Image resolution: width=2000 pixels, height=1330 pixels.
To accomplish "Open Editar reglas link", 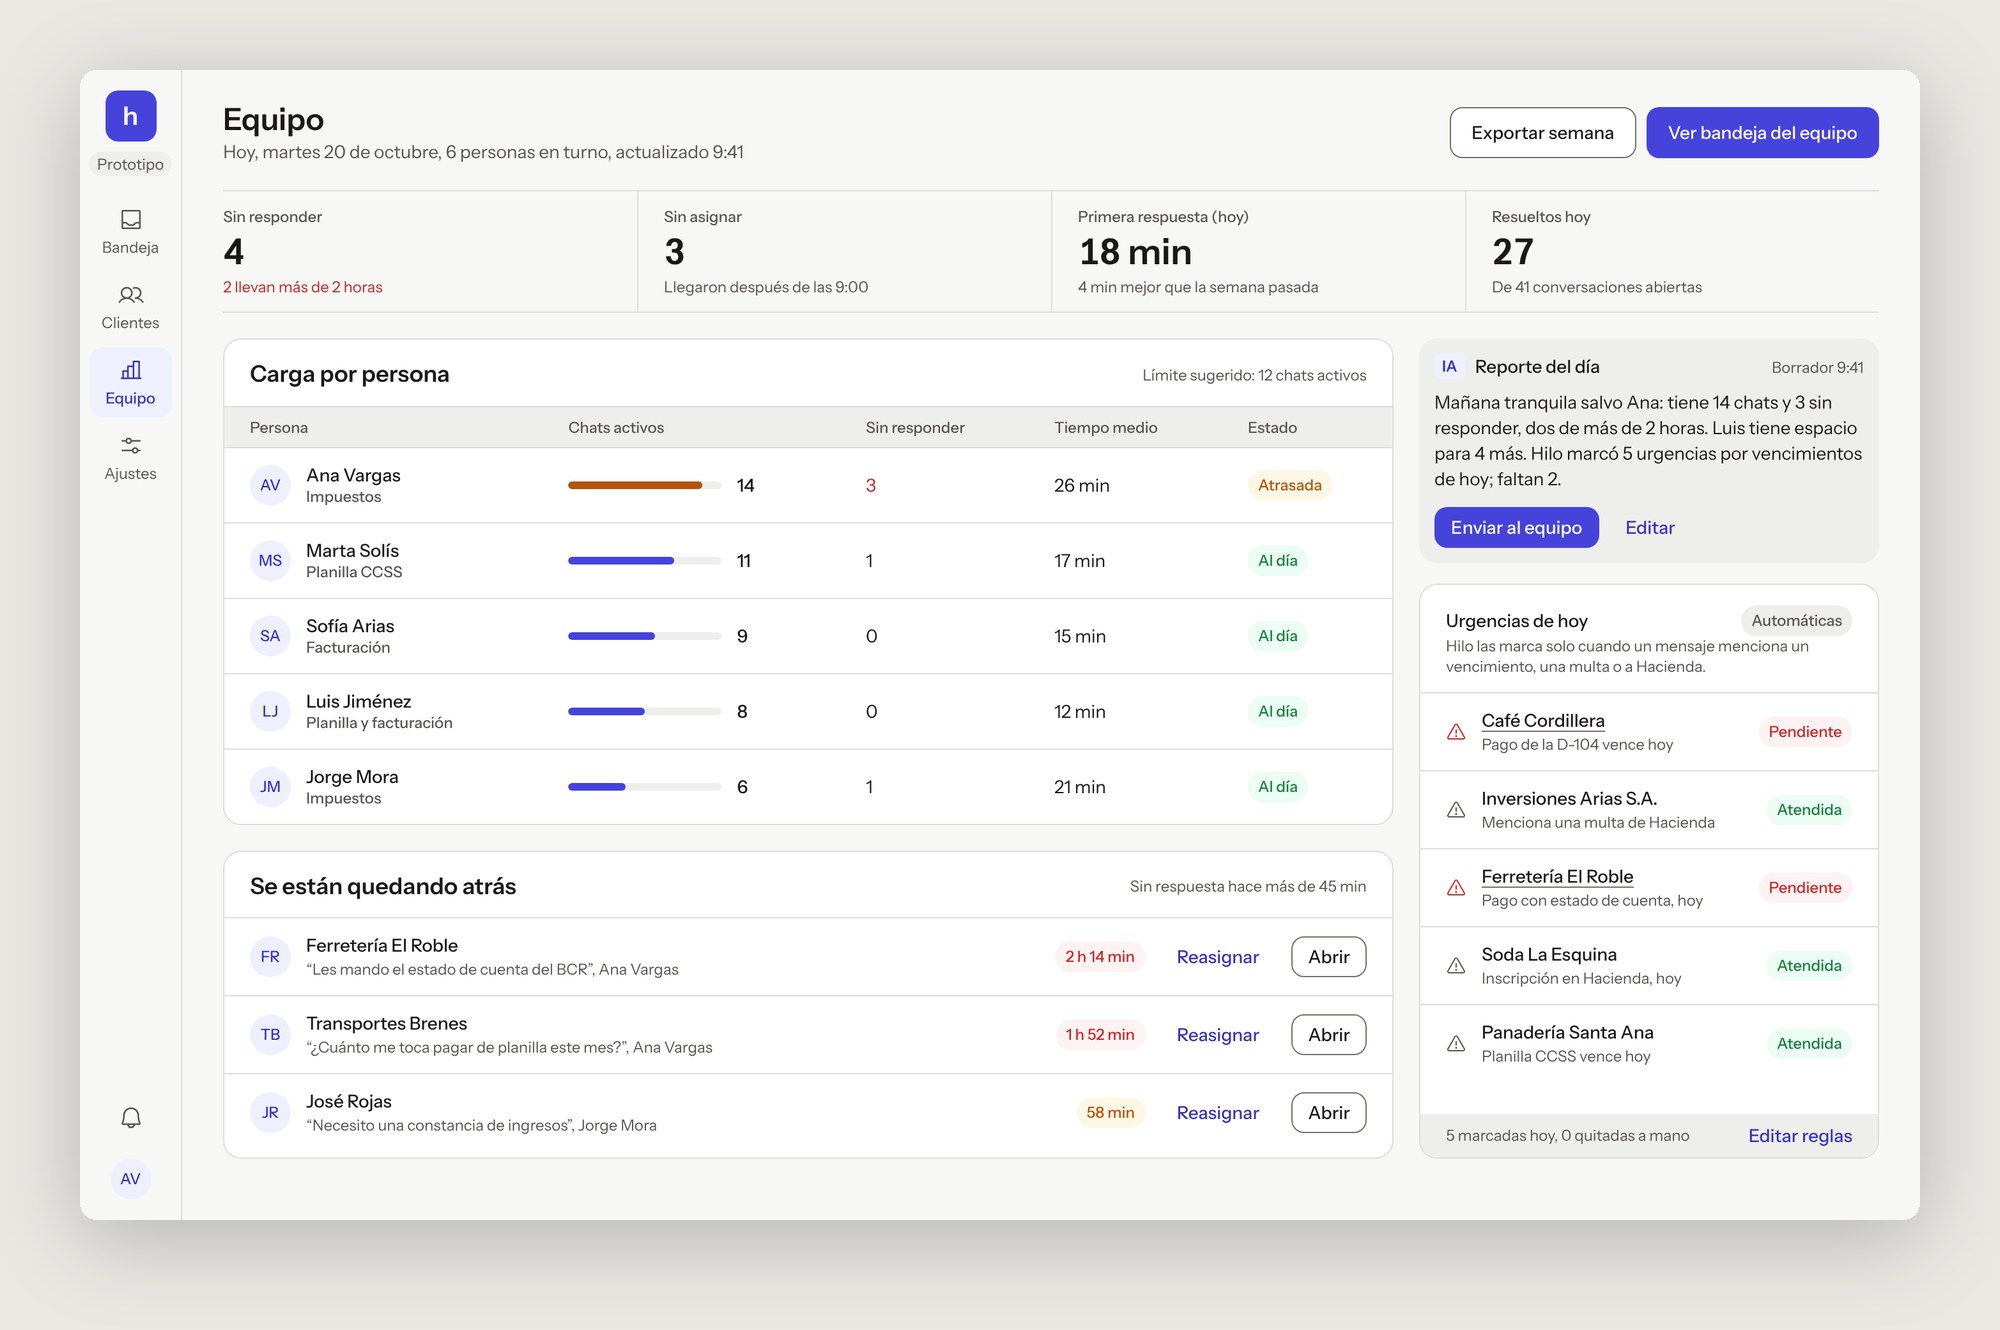I will point(1799,1136).
